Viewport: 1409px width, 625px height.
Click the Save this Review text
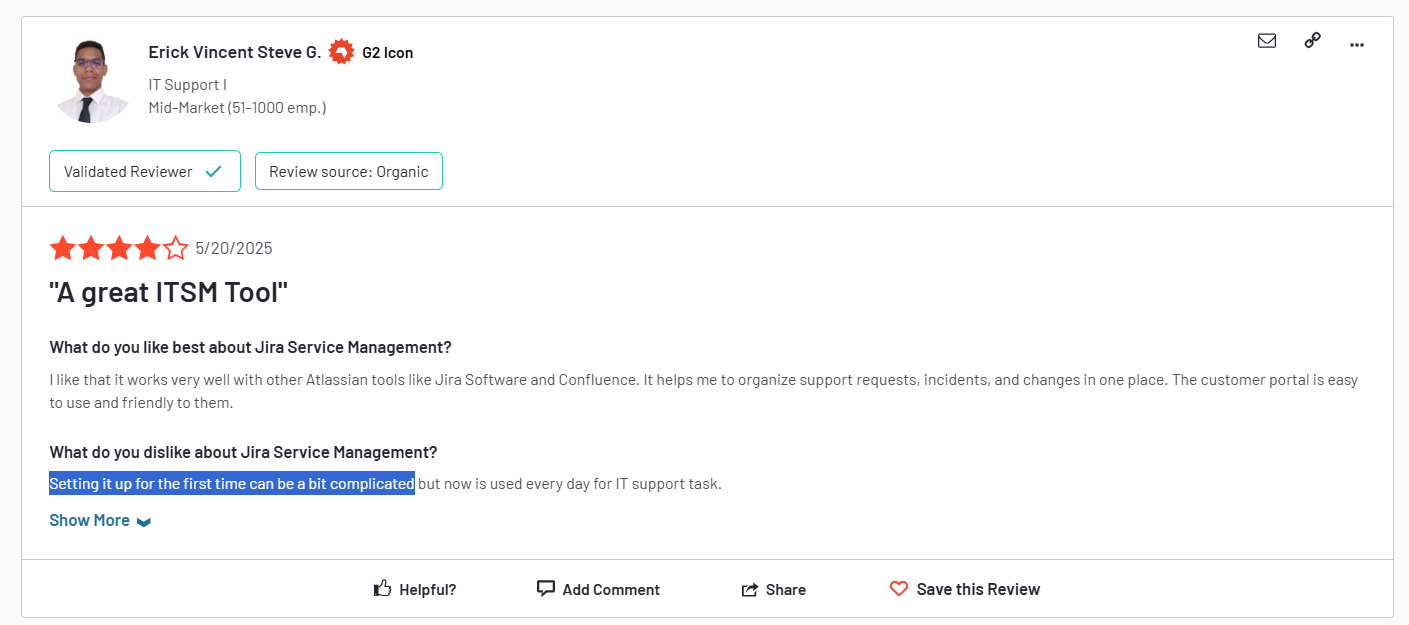tap(978, 589)
